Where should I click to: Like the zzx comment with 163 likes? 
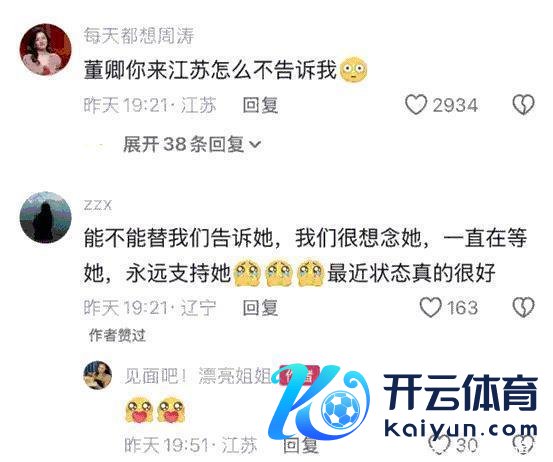(431, 307)
